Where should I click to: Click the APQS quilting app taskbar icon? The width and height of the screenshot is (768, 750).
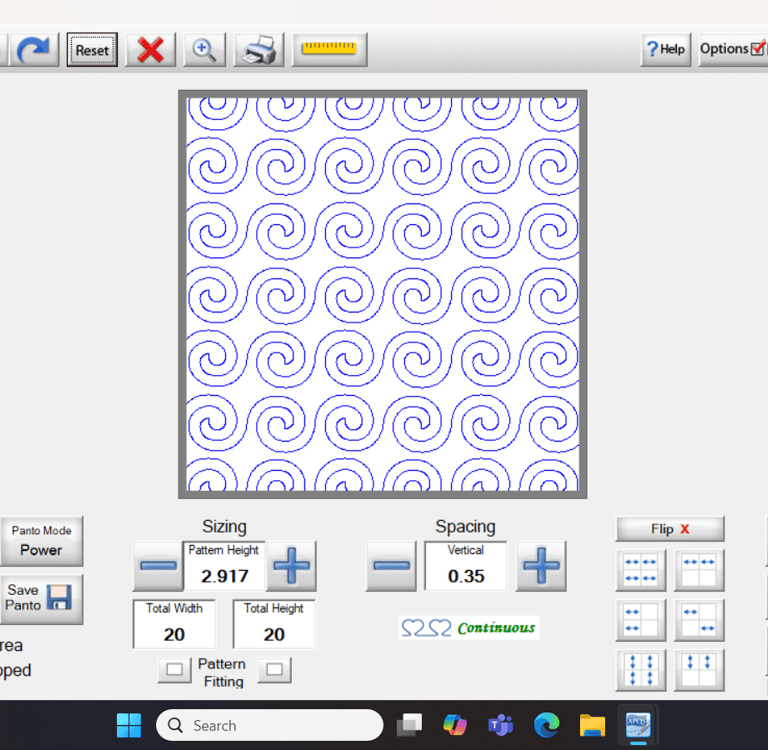[638, 726]
